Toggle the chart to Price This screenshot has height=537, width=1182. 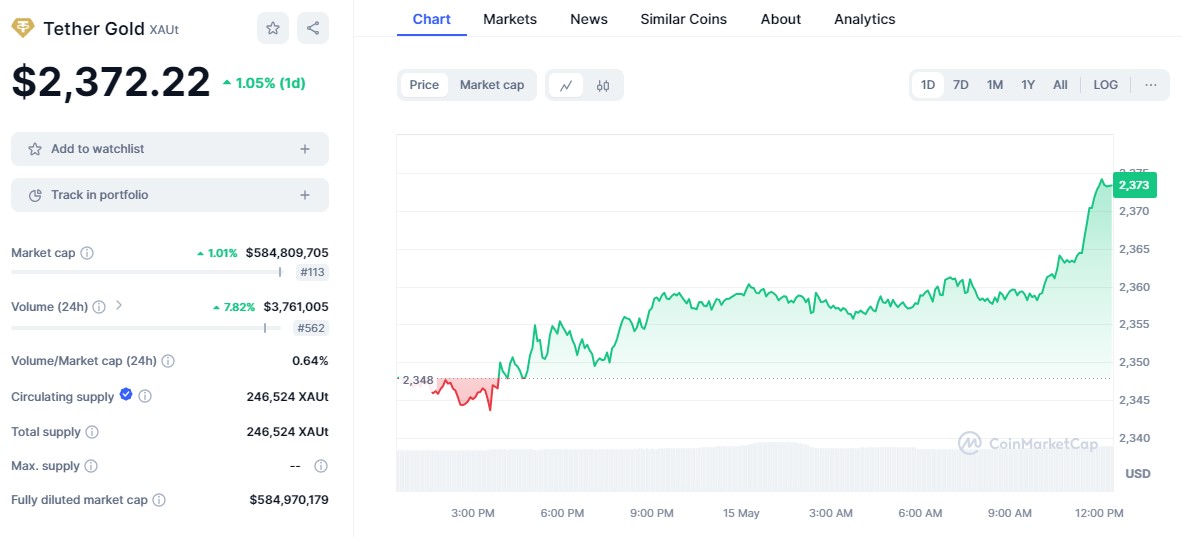(x=424, y=85)
